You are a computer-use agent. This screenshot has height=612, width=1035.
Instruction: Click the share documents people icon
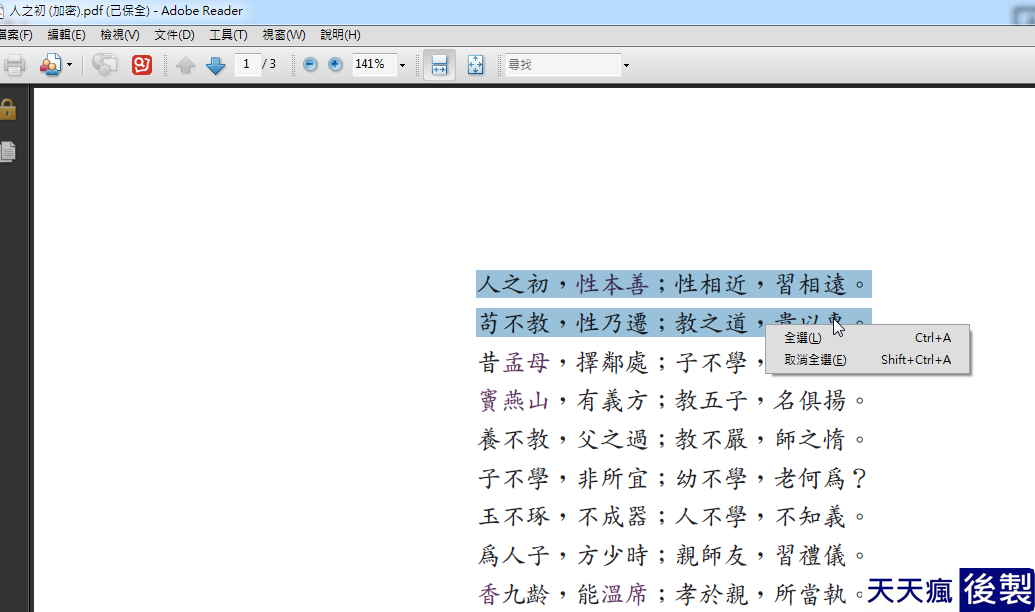[x=50, y=65]
